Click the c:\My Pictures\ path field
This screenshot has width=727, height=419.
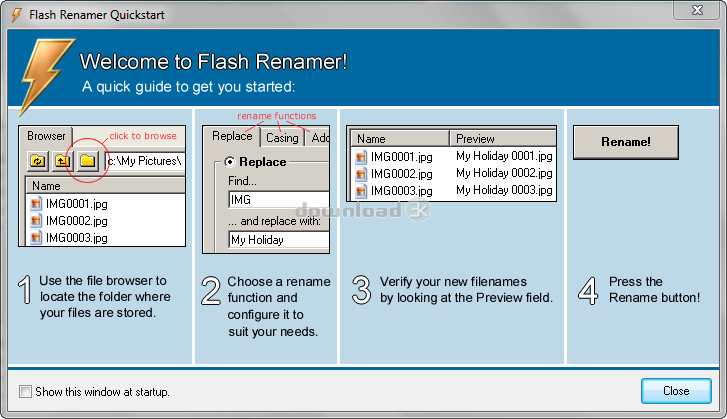pos(145,161)
